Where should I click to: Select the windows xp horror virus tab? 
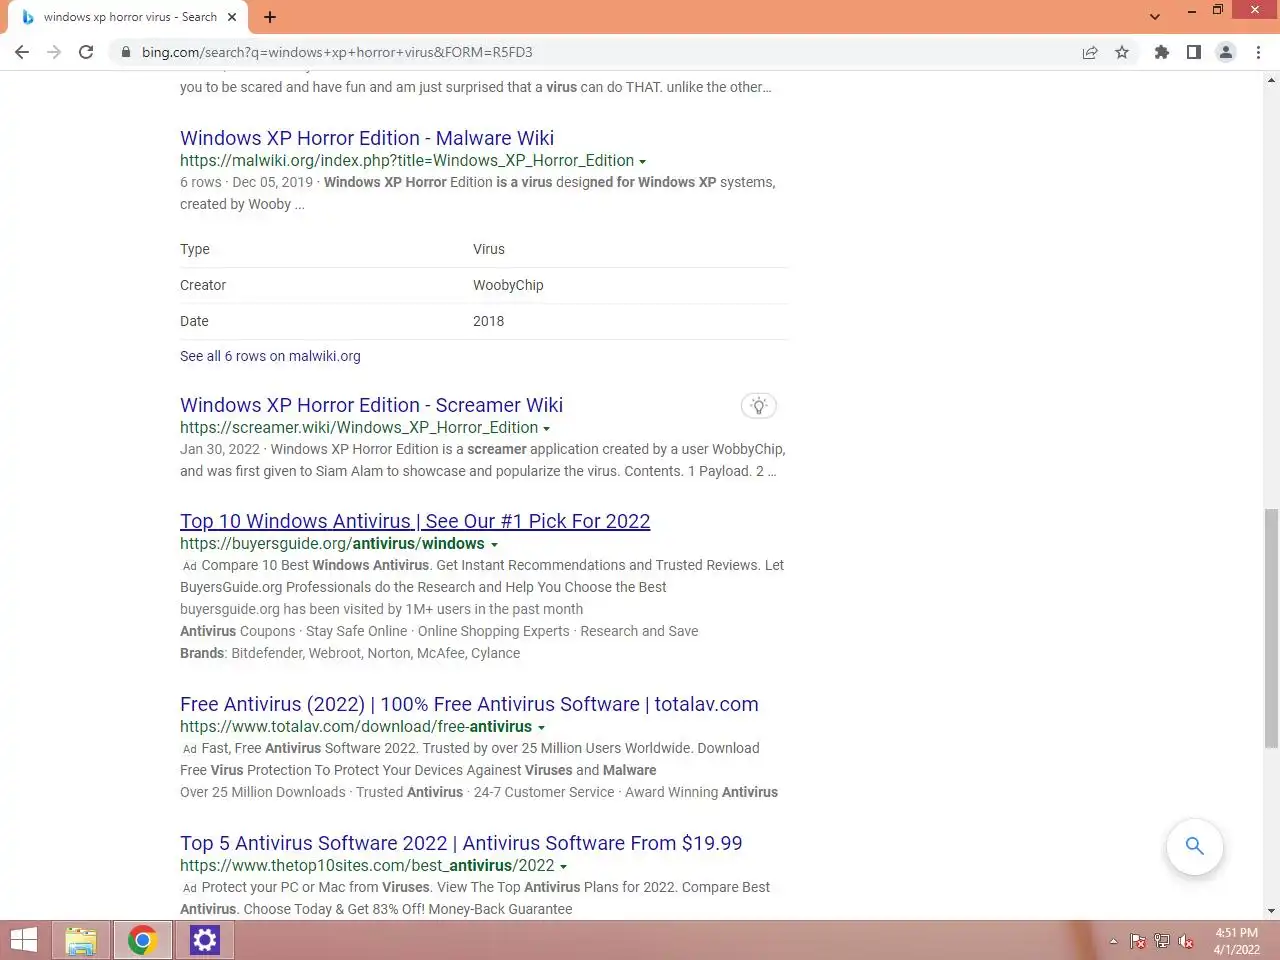point(129,17)
